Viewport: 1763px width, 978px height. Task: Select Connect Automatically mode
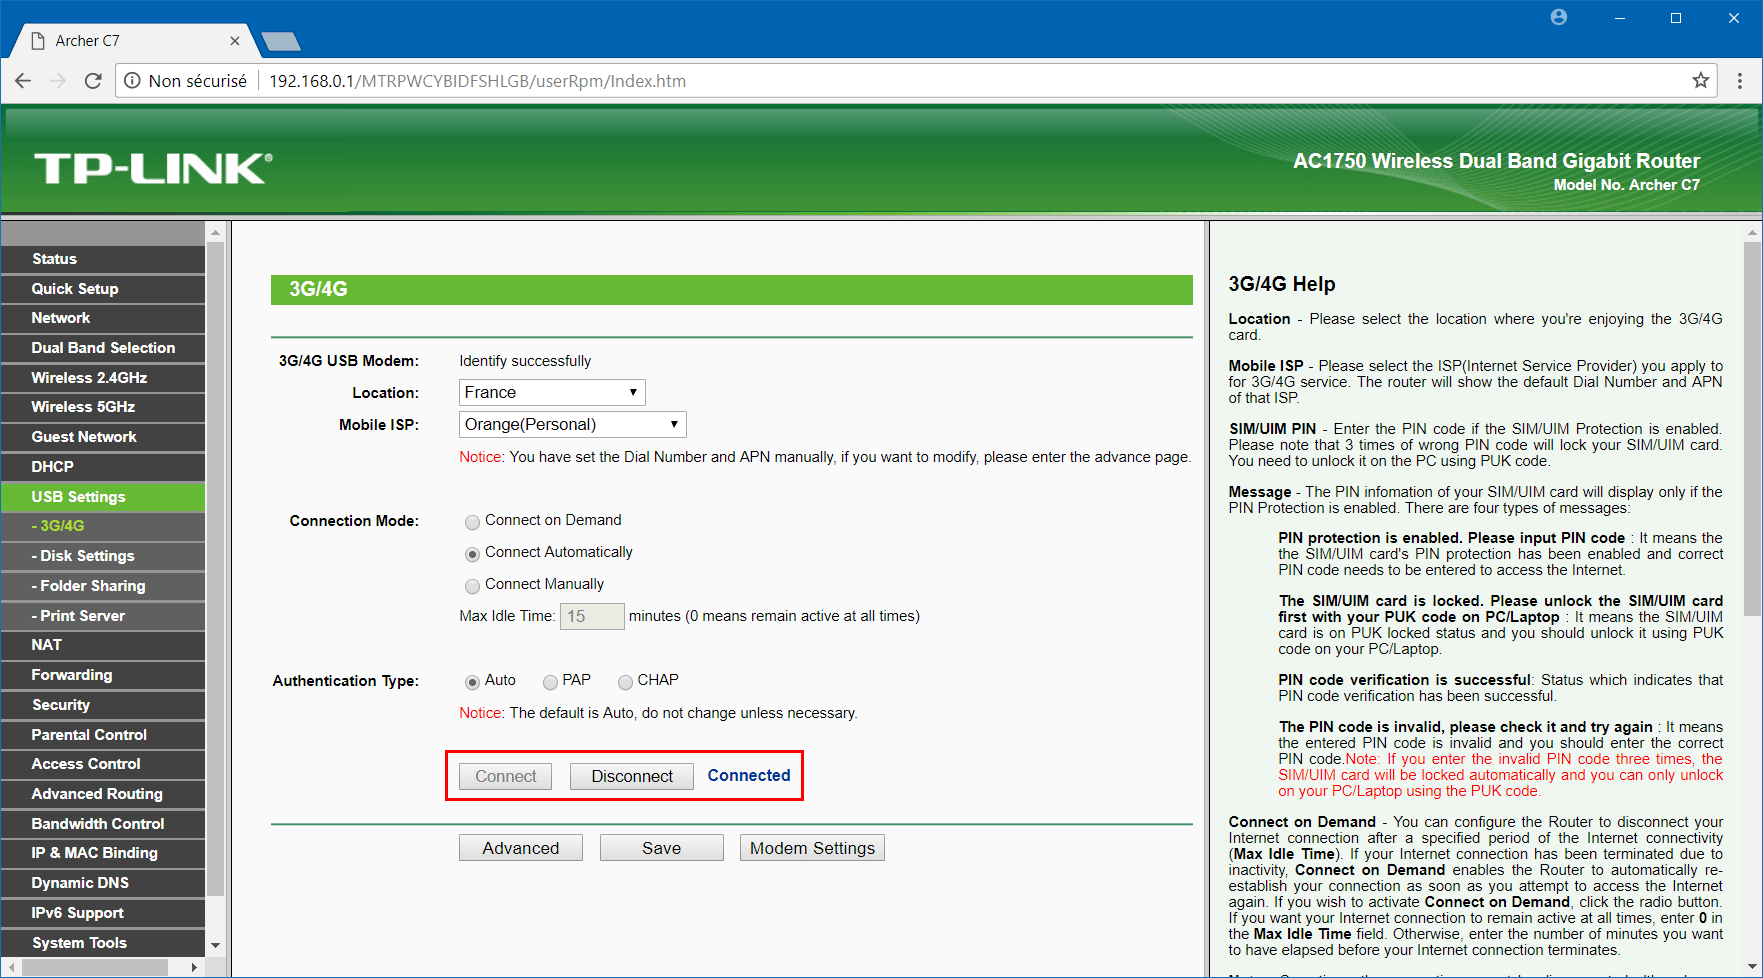pos(472,554)
